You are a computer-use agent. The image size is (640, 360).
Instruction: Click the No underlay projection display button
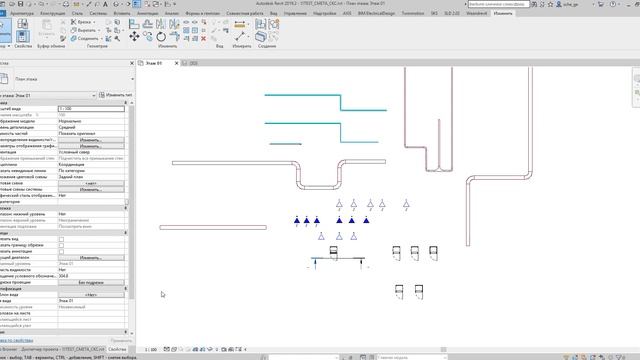coord(91,282)
